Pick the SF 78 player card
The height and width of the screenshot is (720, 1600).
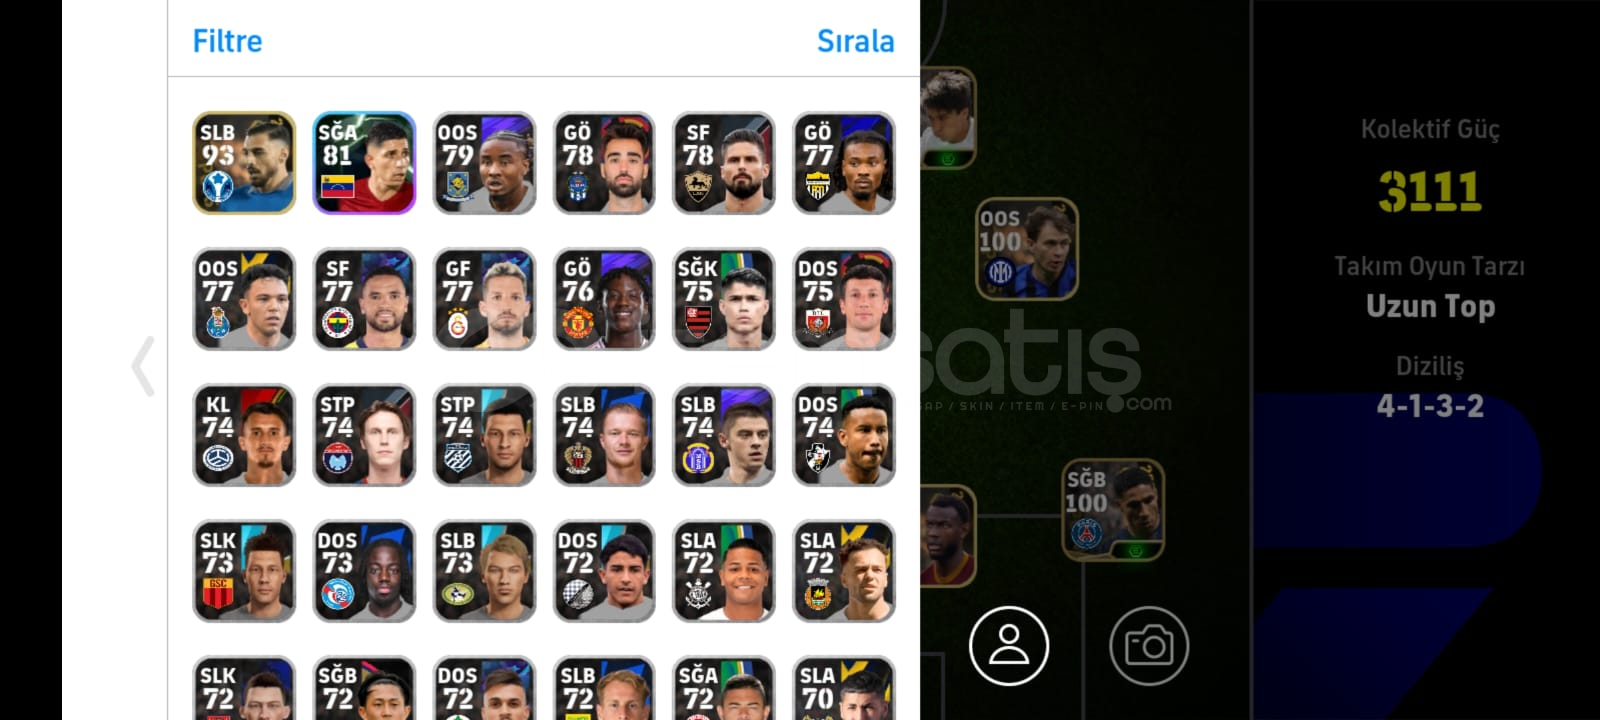coord(724,163)
